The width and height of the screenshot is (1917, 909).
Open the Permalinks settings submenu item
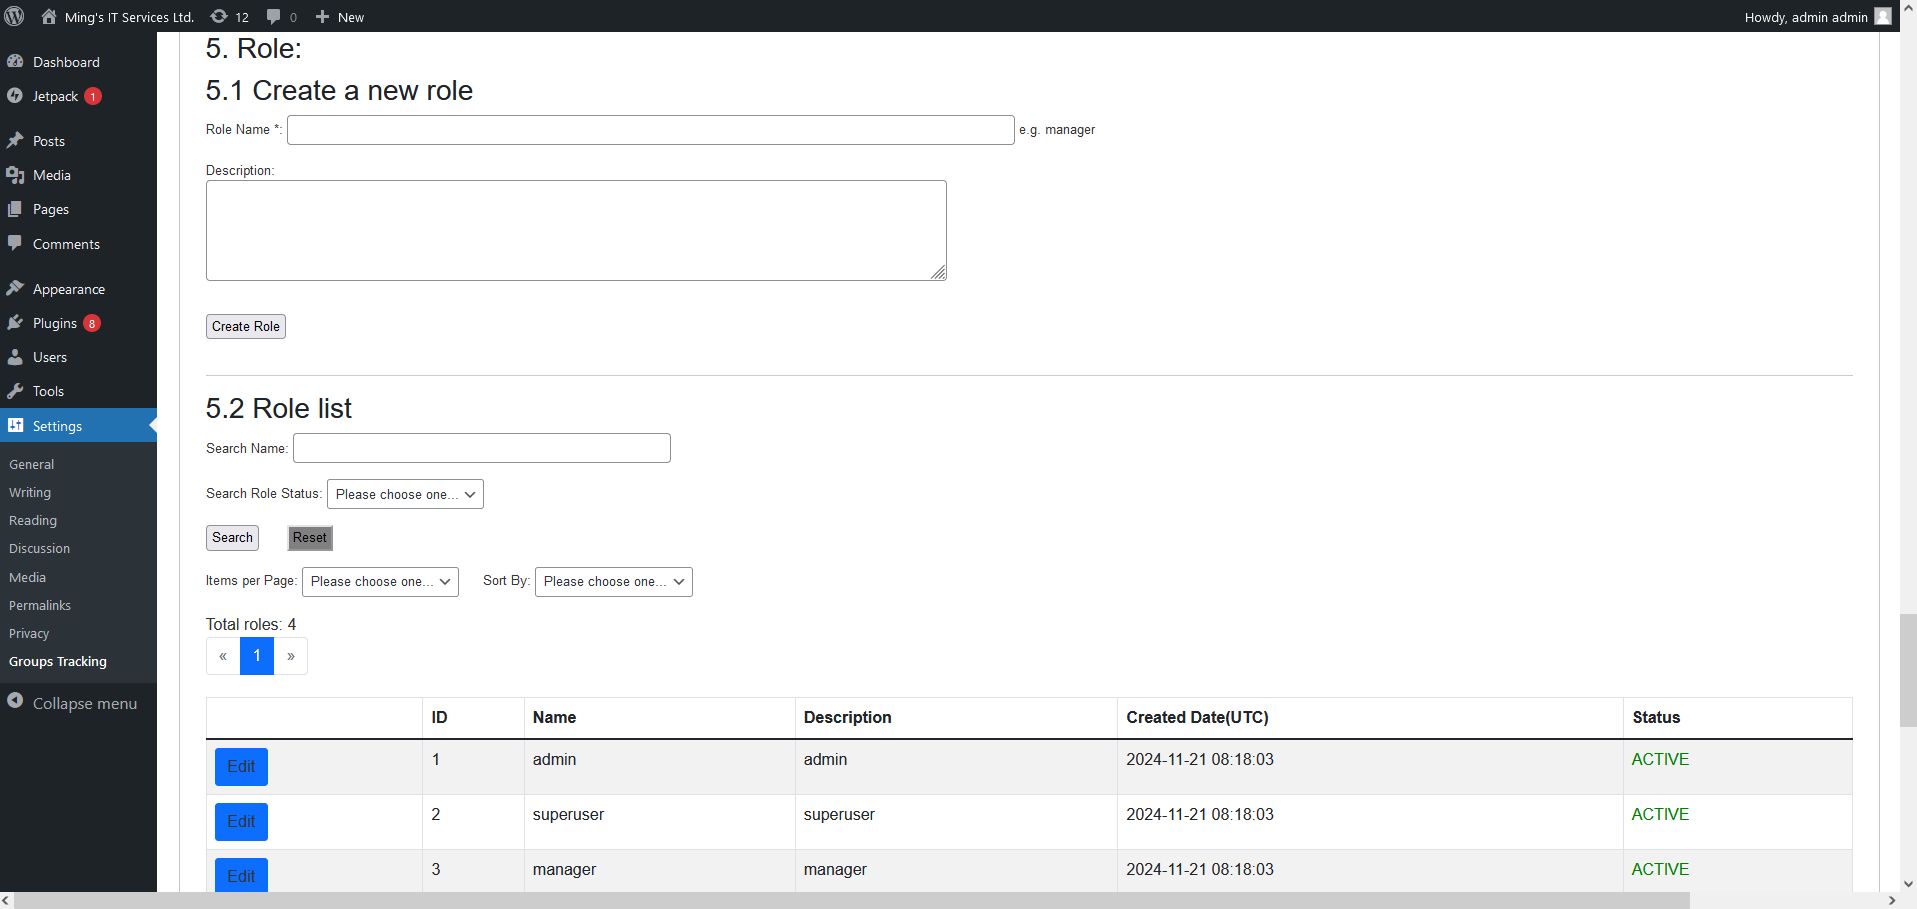pos(40,605)
